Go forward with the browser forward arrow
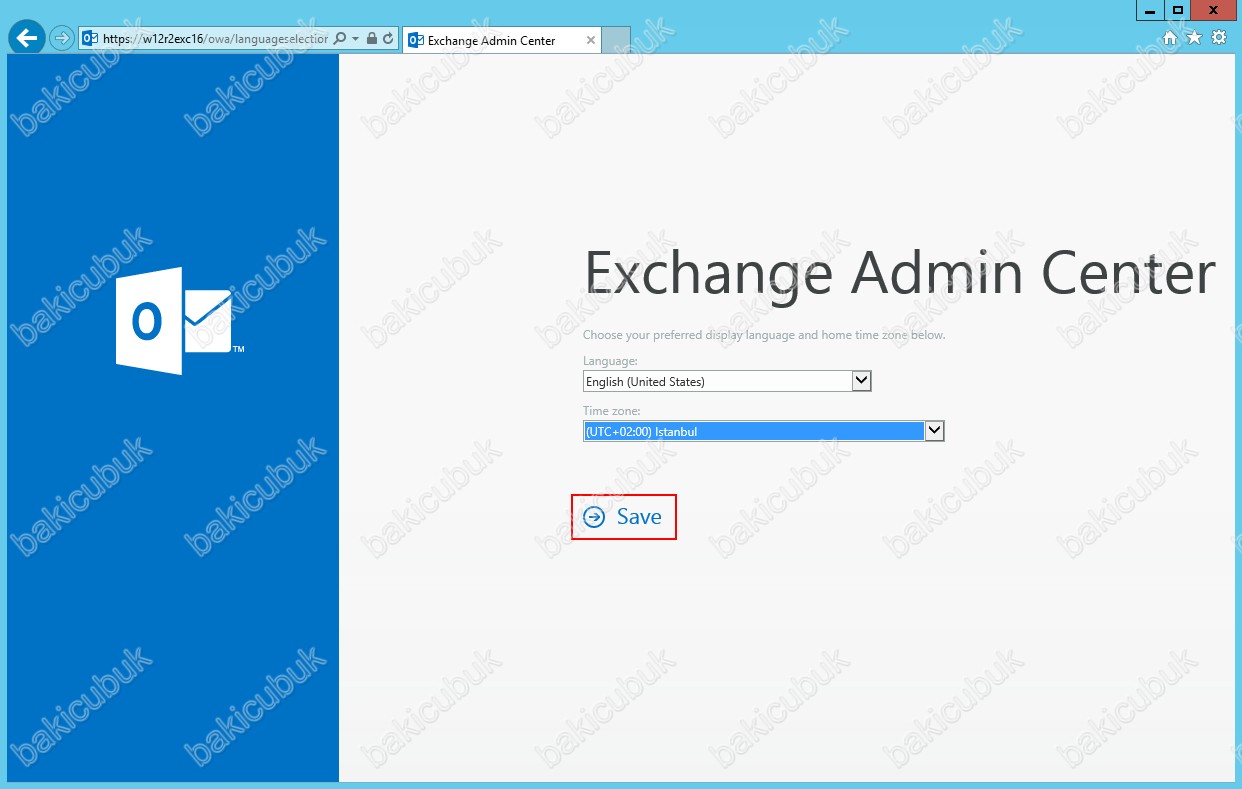1242x789 pixels. click(62, 39)
